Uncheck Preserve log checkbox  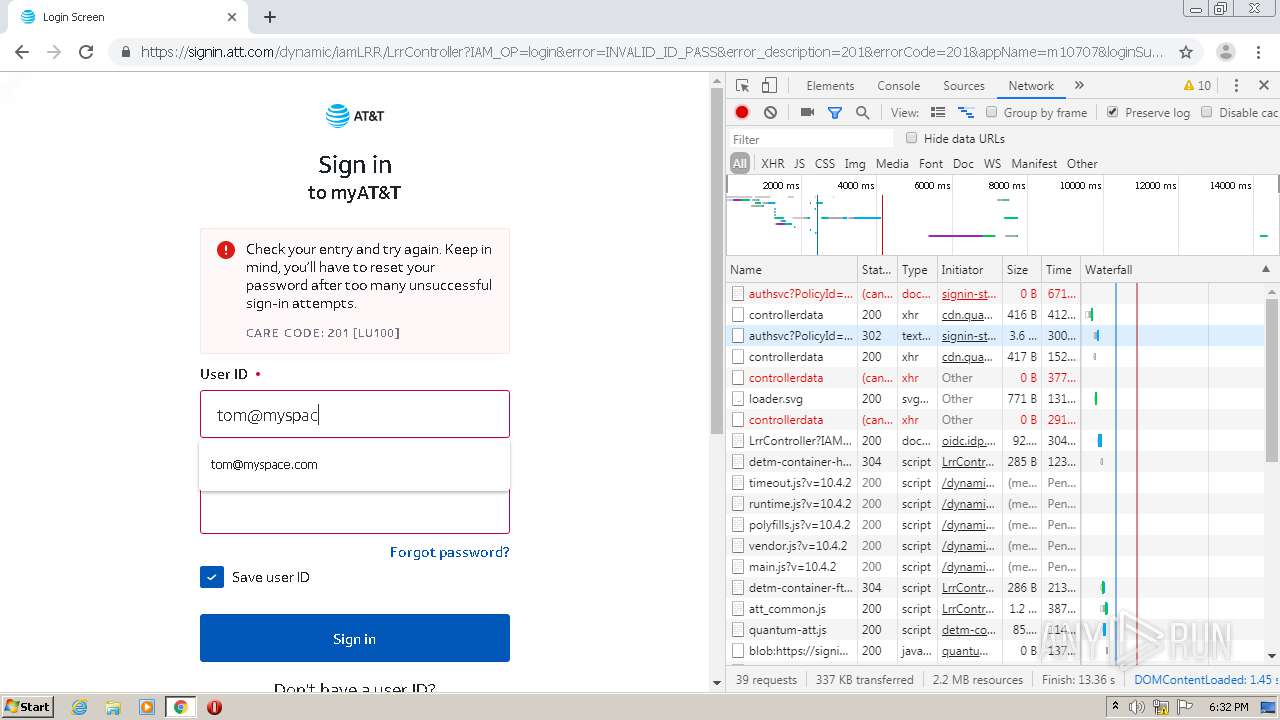[1112, 112]
